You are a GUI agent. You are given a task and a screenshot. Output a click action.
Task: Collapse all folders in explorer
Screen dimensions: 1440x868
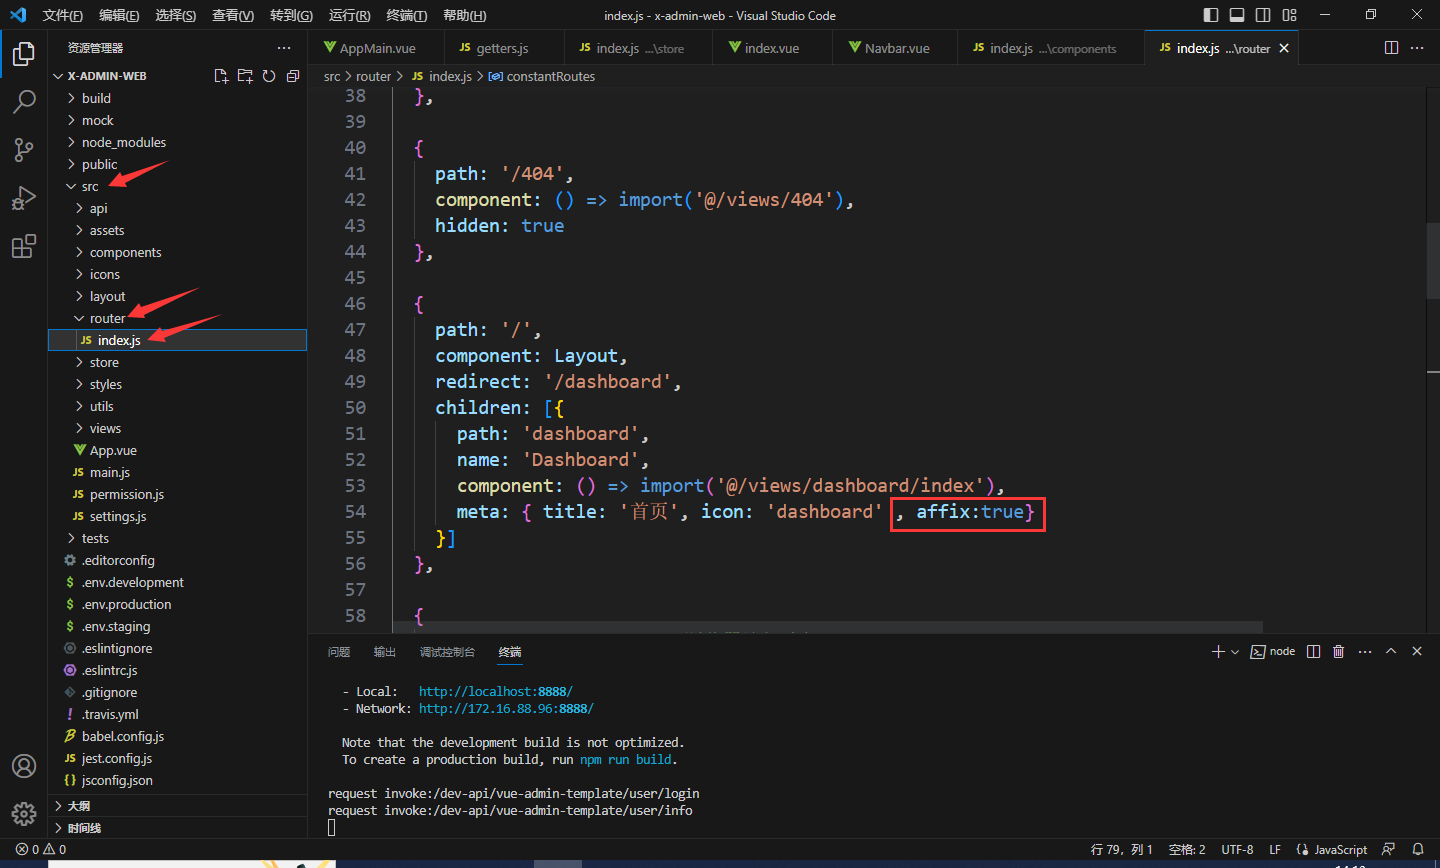point(293,76)
